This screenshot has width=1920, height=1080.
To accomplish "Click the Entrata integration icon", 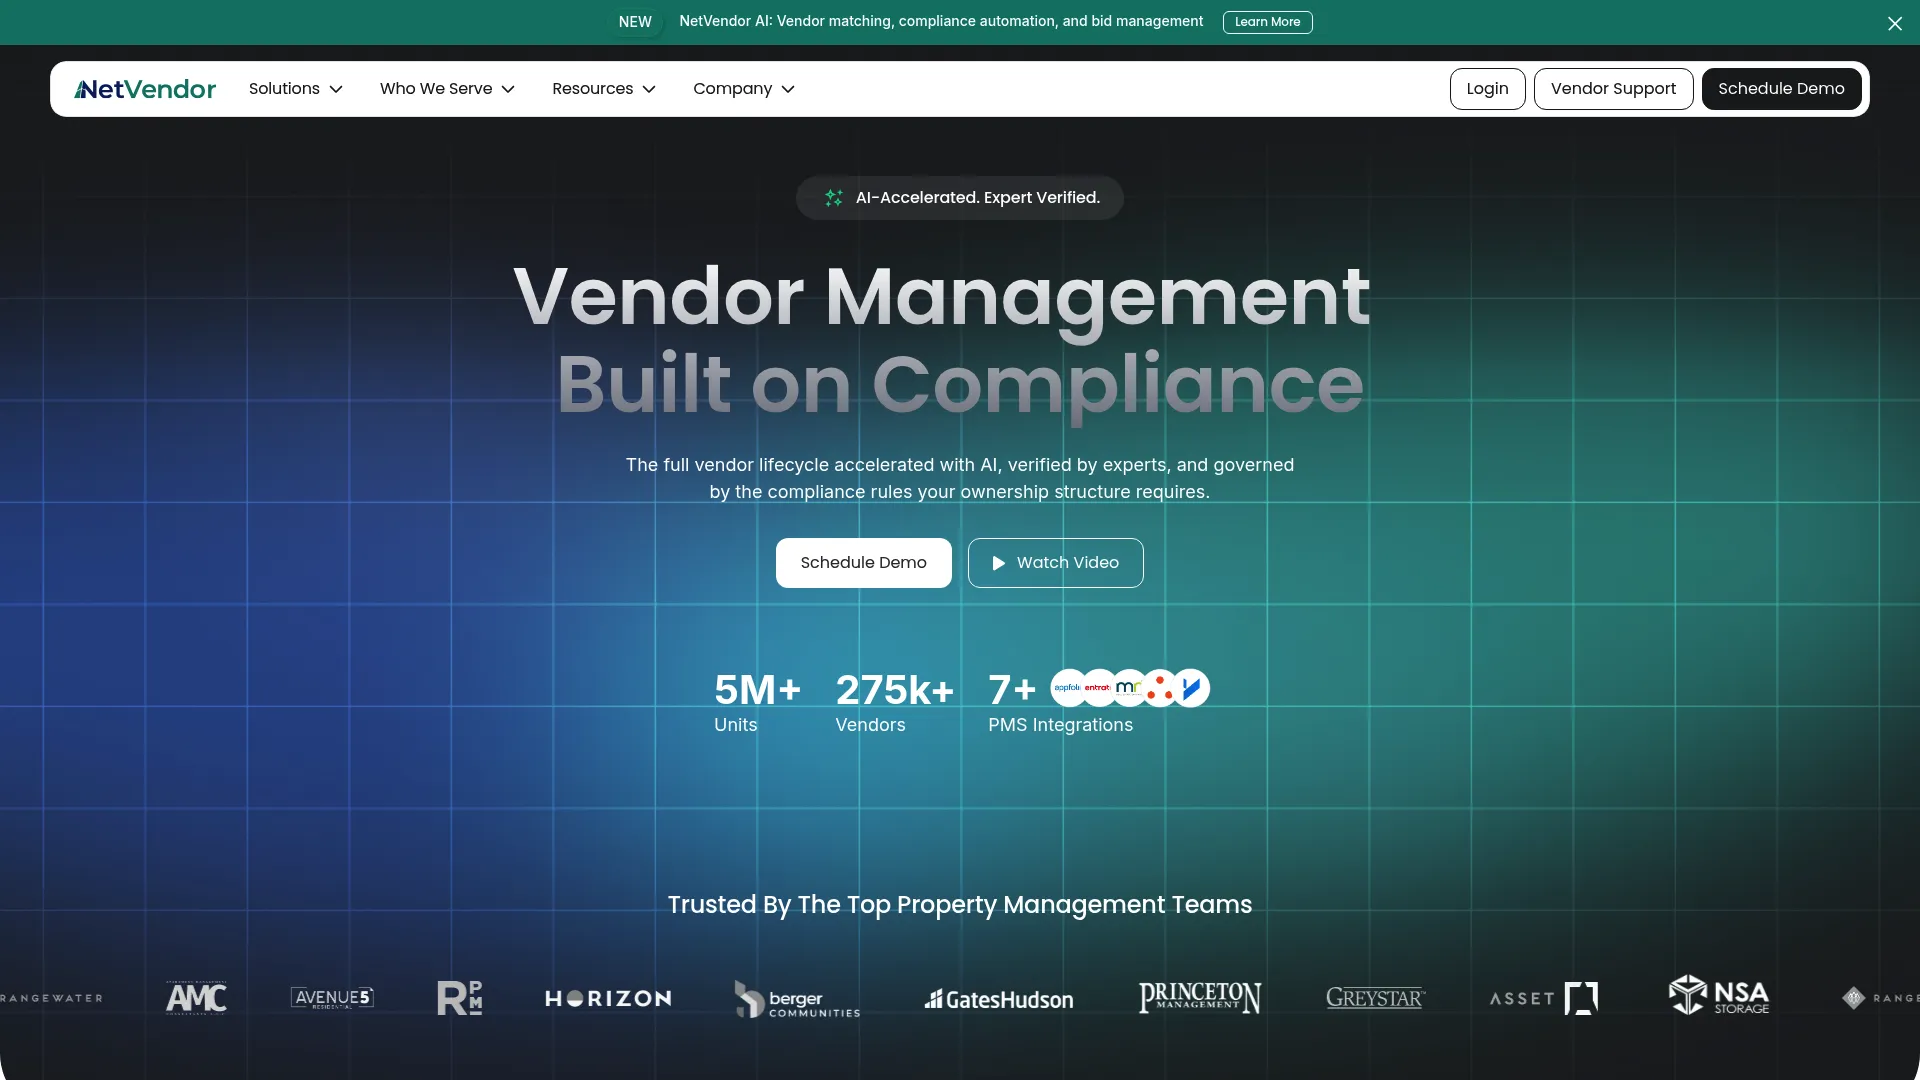I will pos(1098,688).
